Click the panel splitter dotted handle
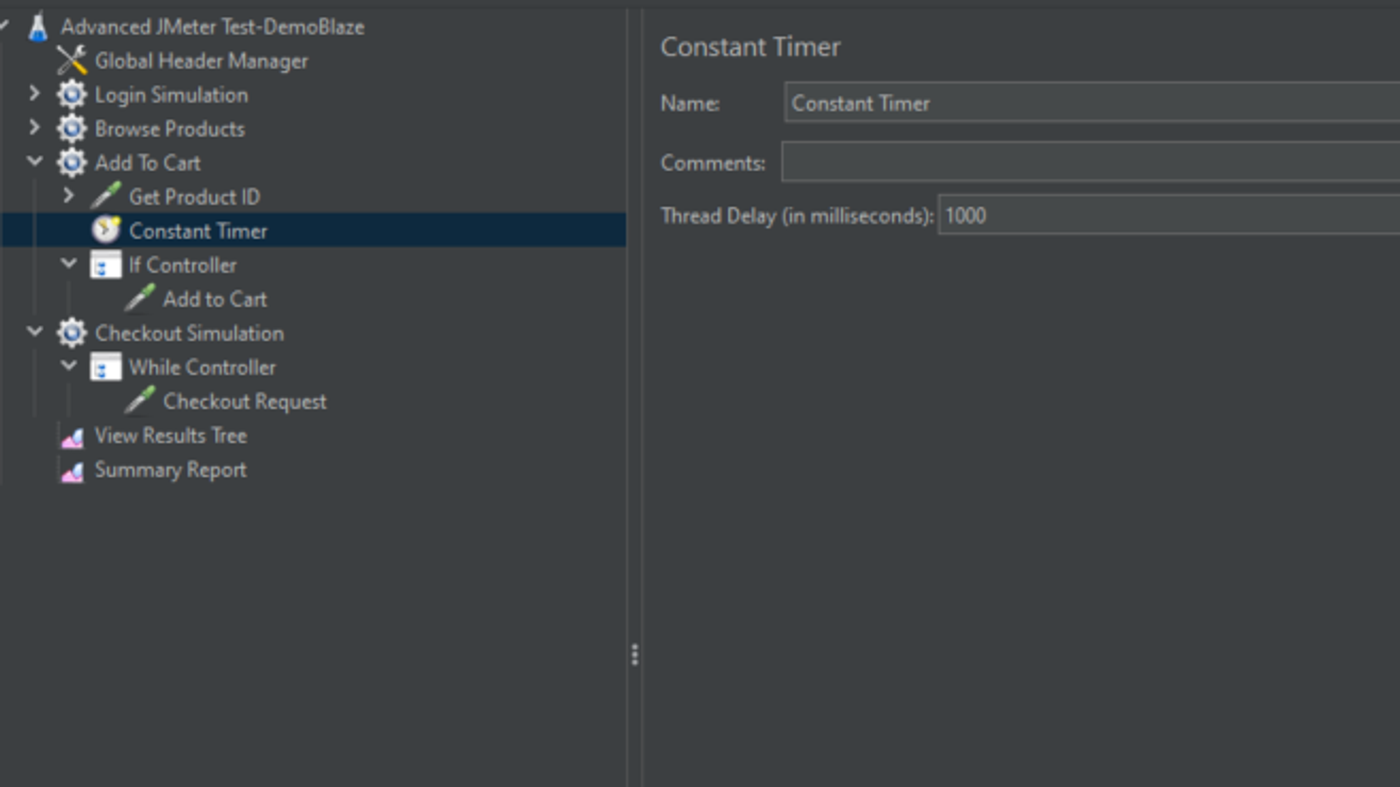The width and height of the screenshot is (1400, 787). (x=634, y=655)
